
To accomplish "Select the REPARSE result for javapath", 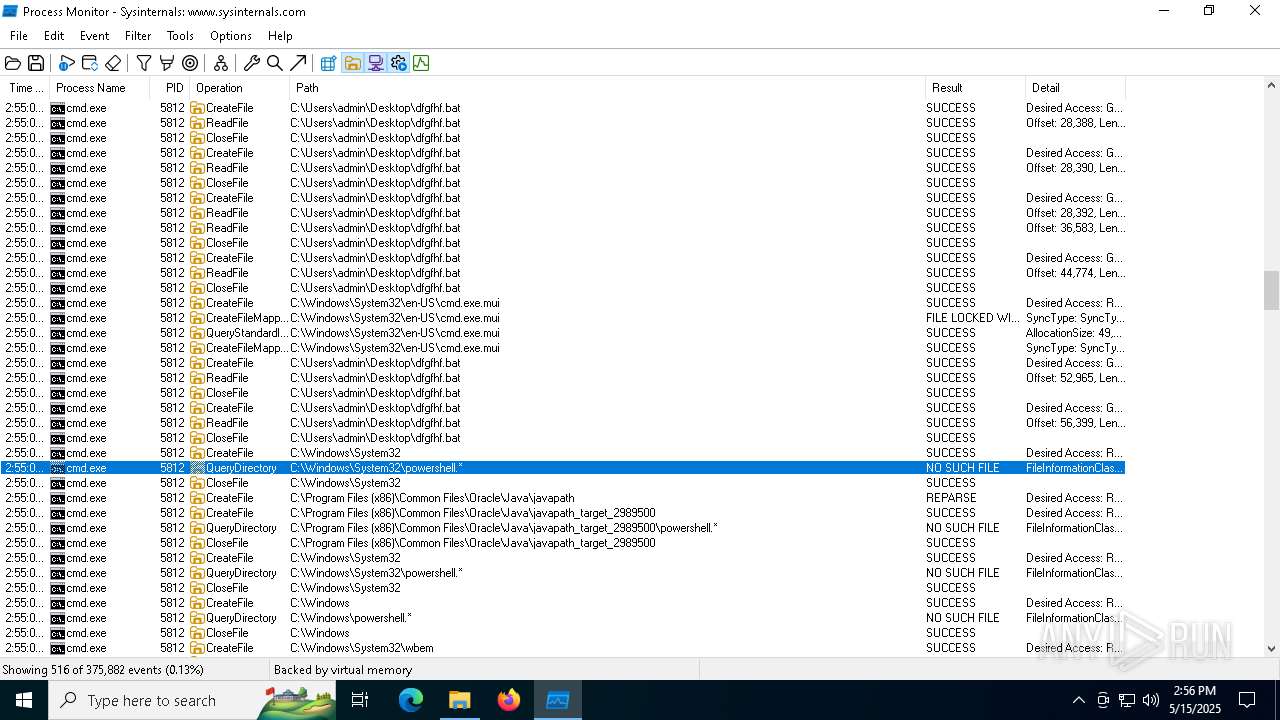I will pyautogui.click(x=951, y=498).
